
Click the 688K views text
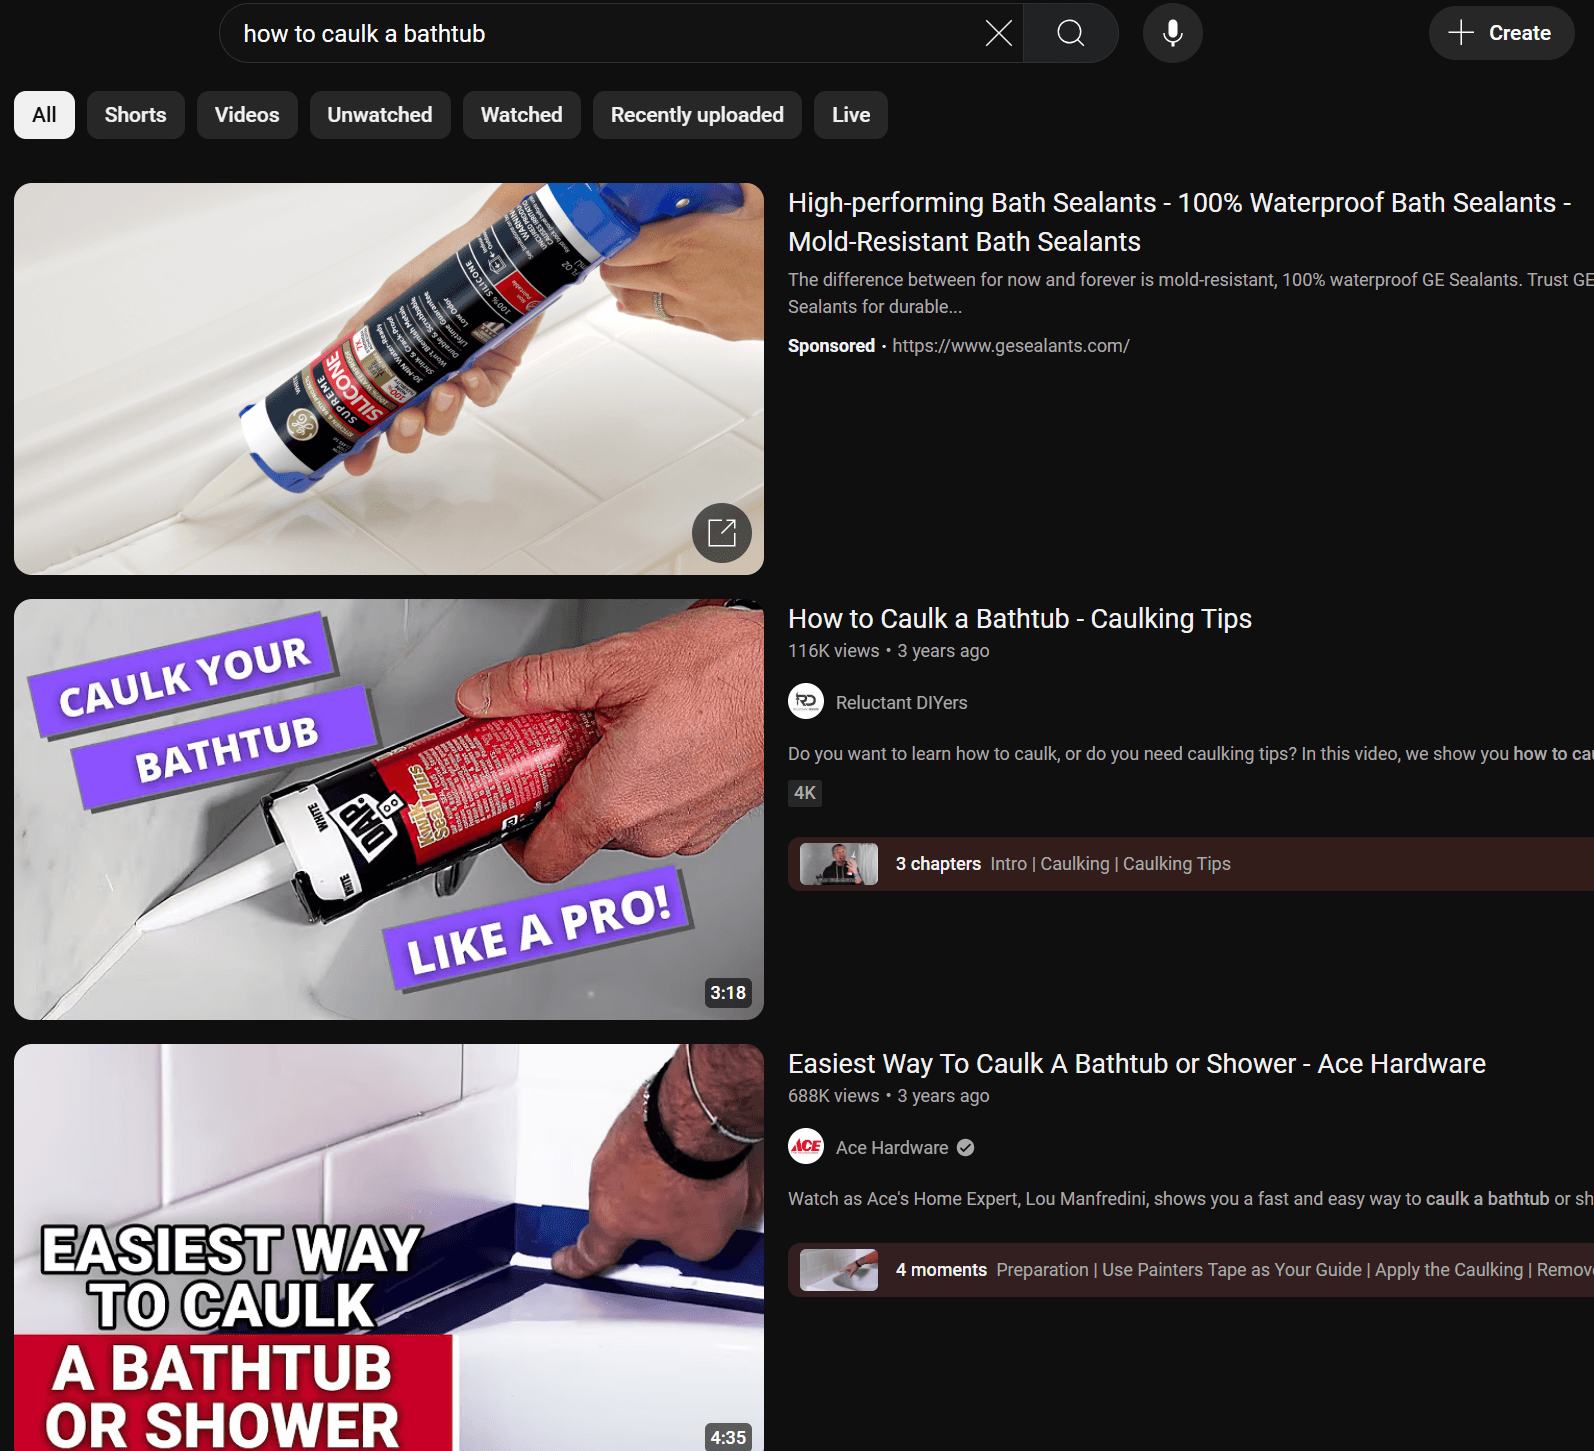click(834, 1096)
